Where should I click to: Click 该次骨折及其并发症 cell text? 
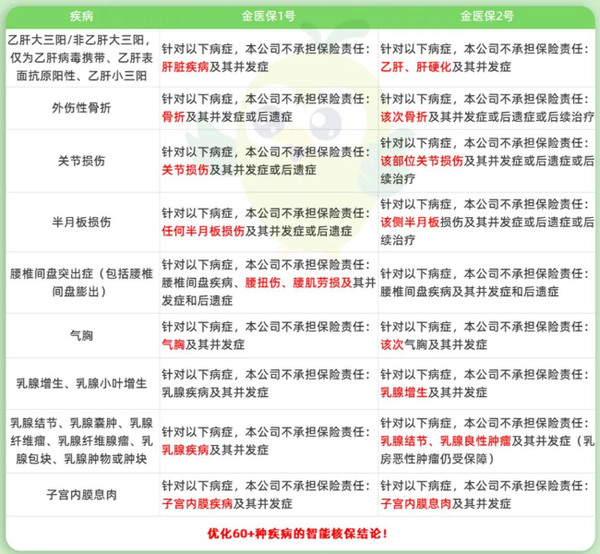tap(487, 117)
